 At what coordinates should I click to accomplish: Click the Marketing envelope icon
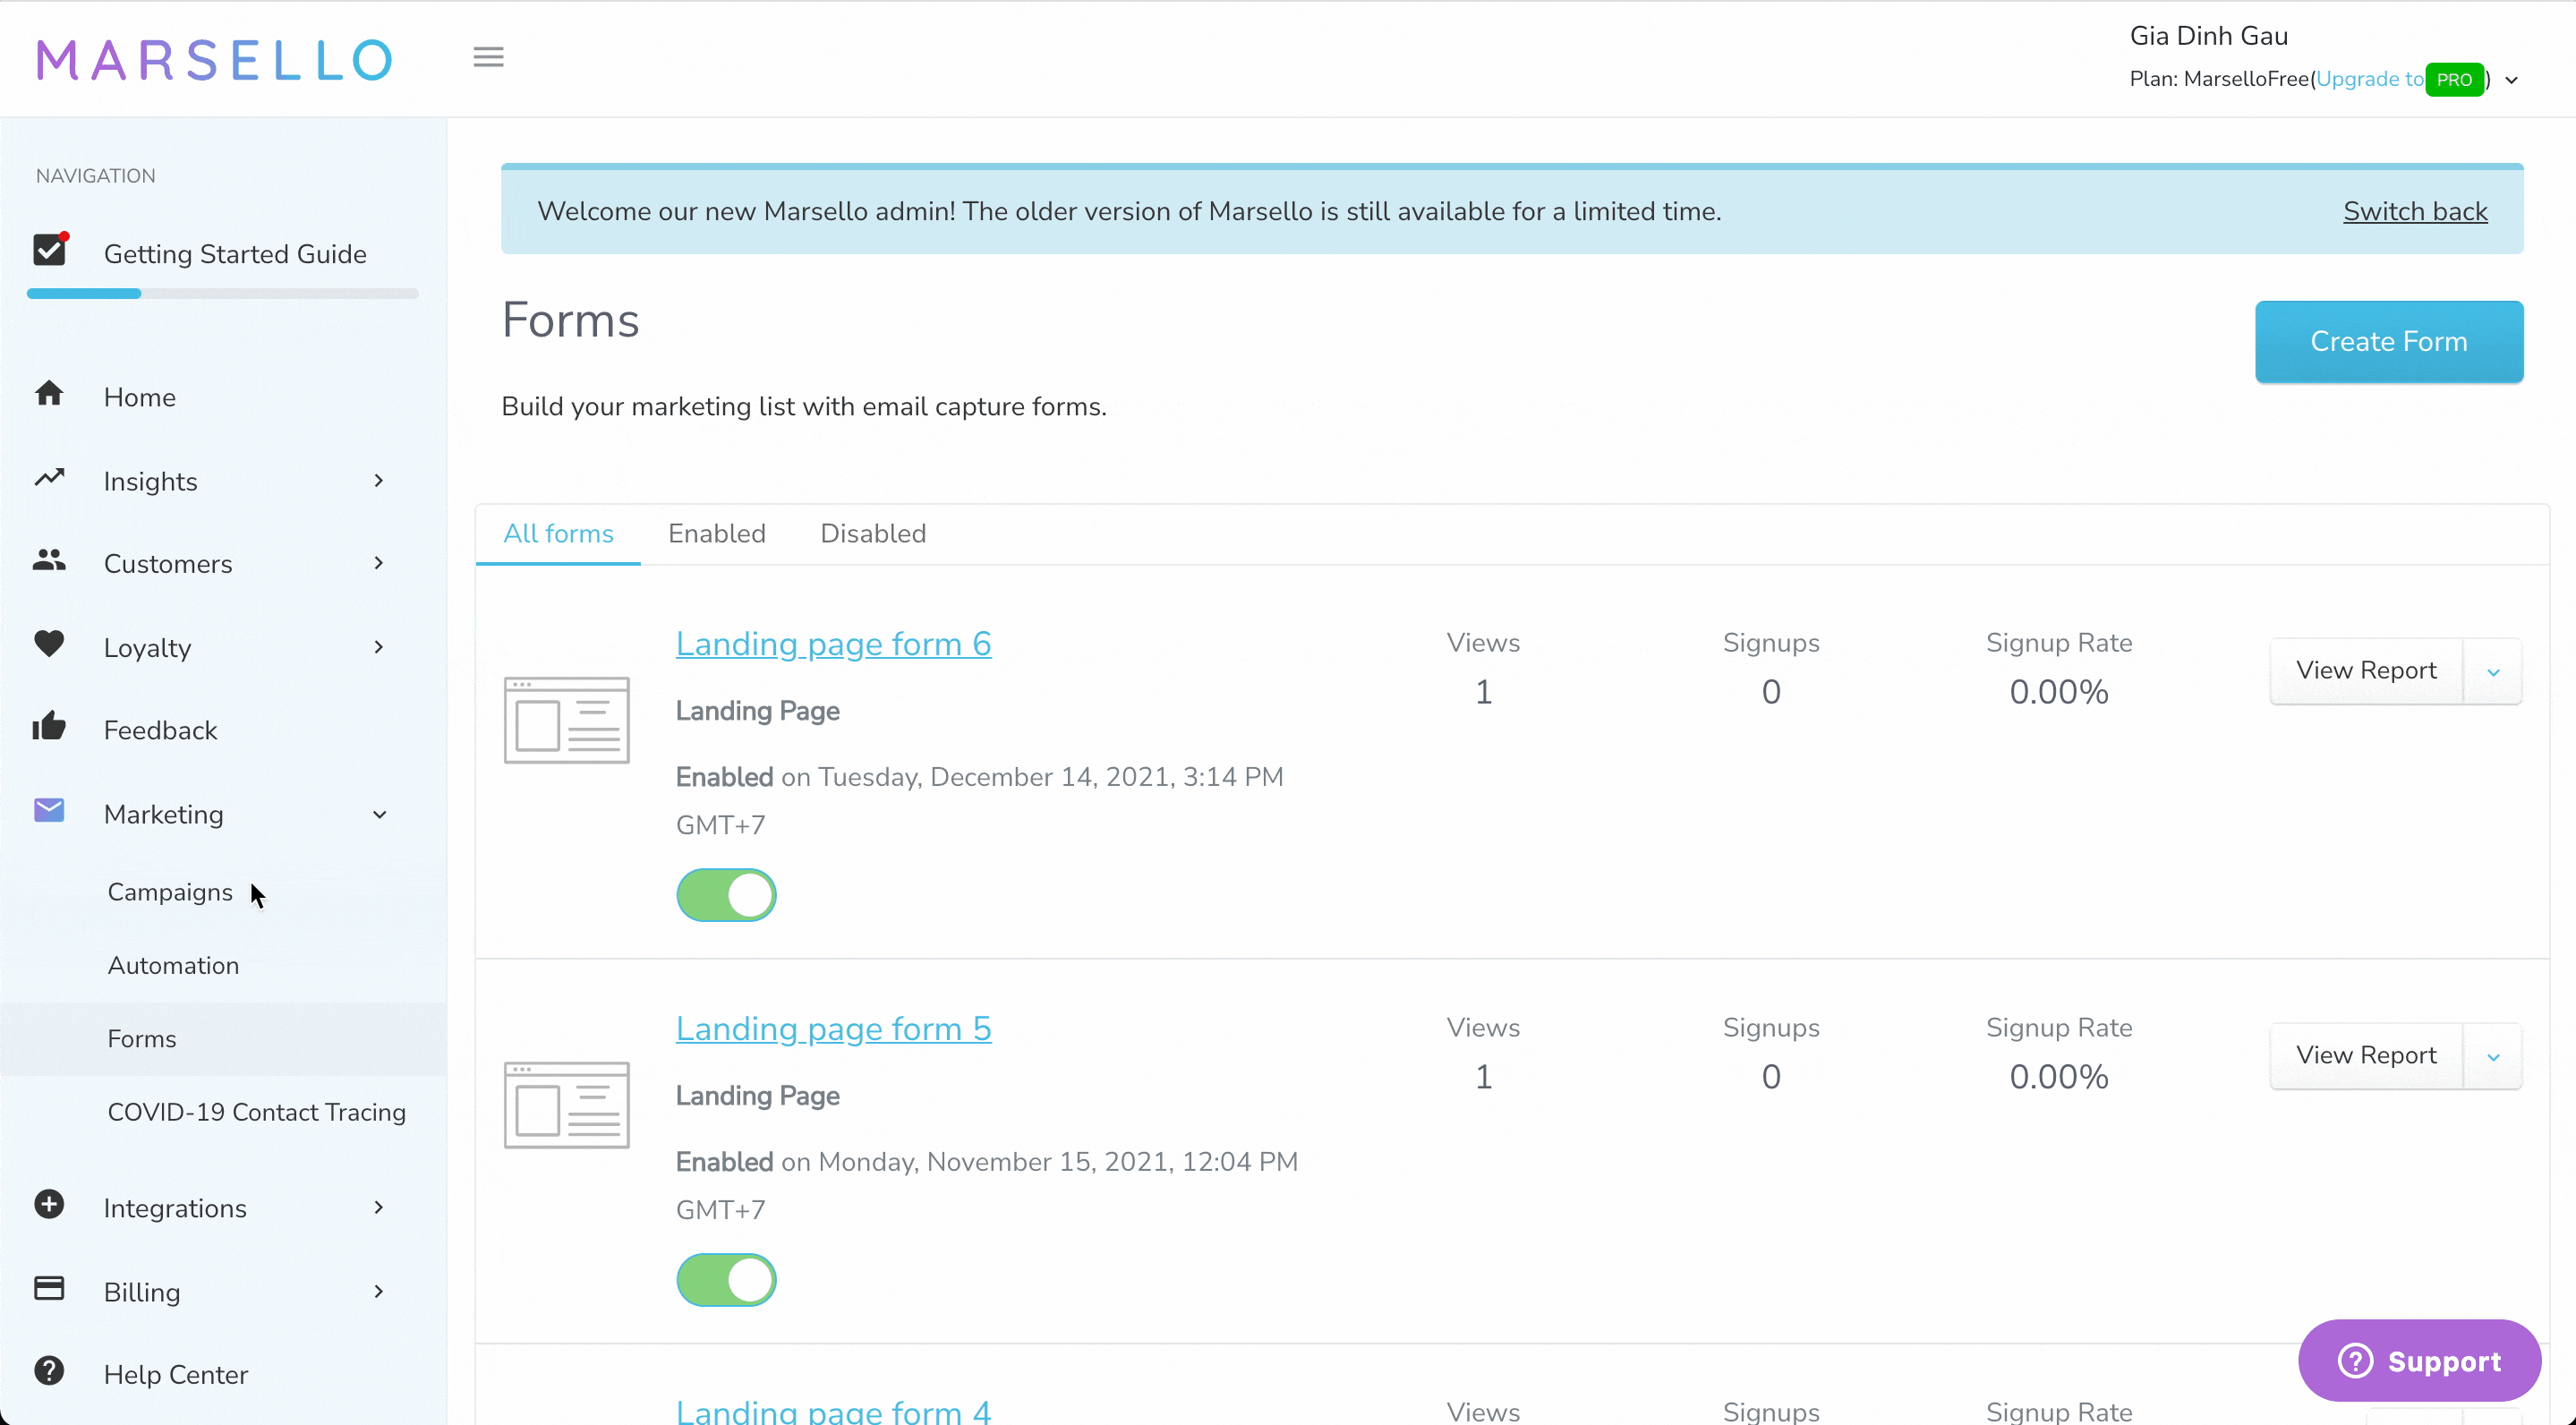point(49,811)
